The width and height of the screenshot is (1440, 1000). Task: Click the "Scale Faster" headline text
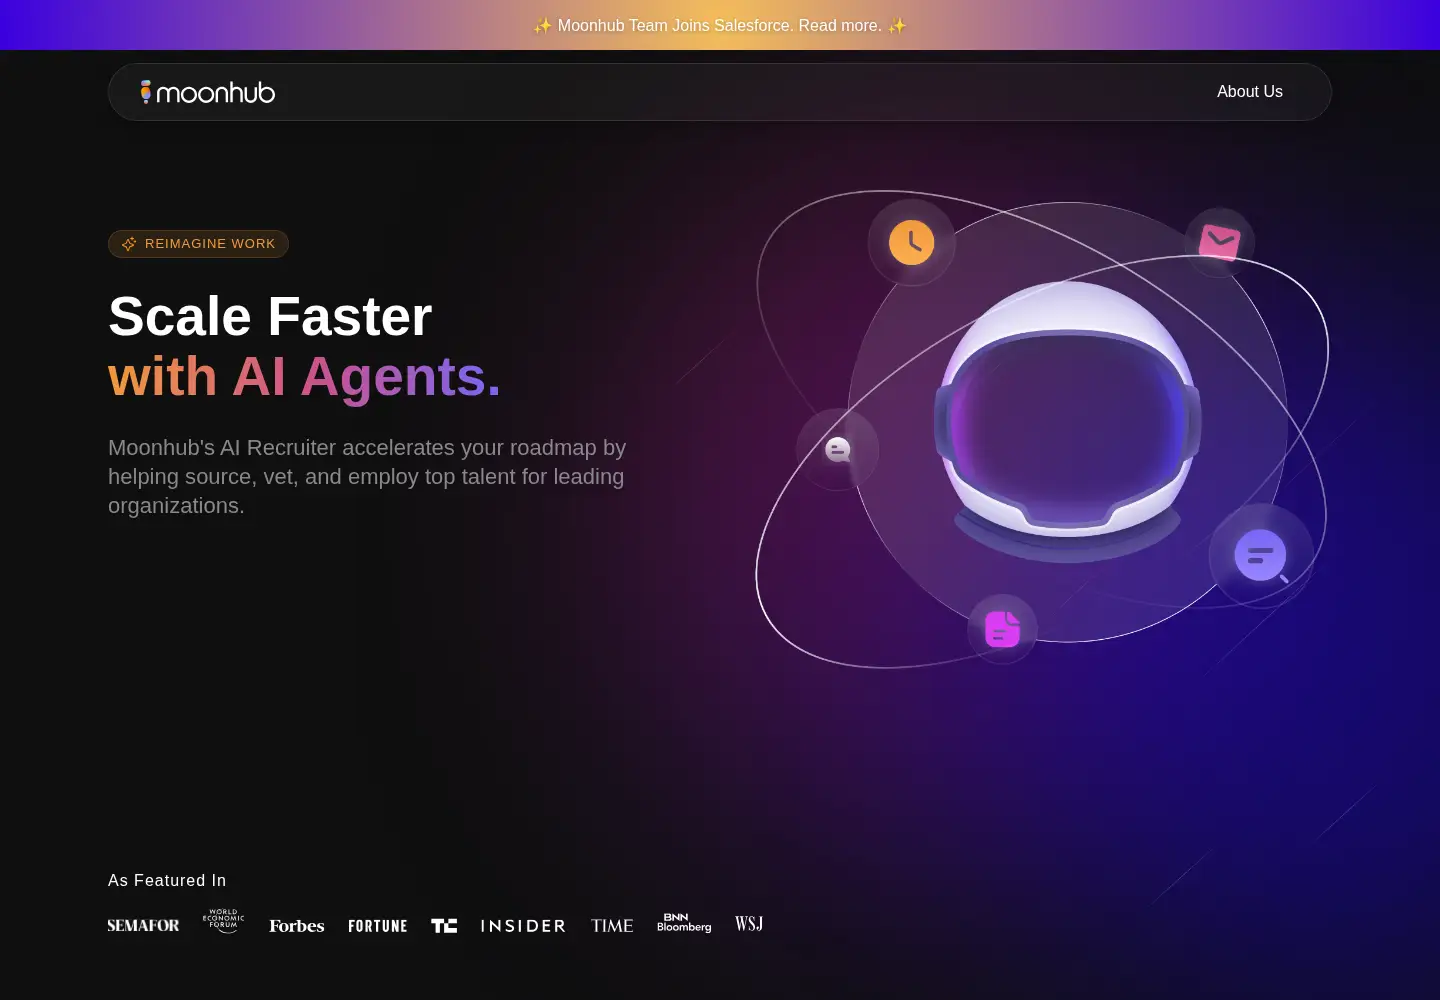[x=270, y=316]
